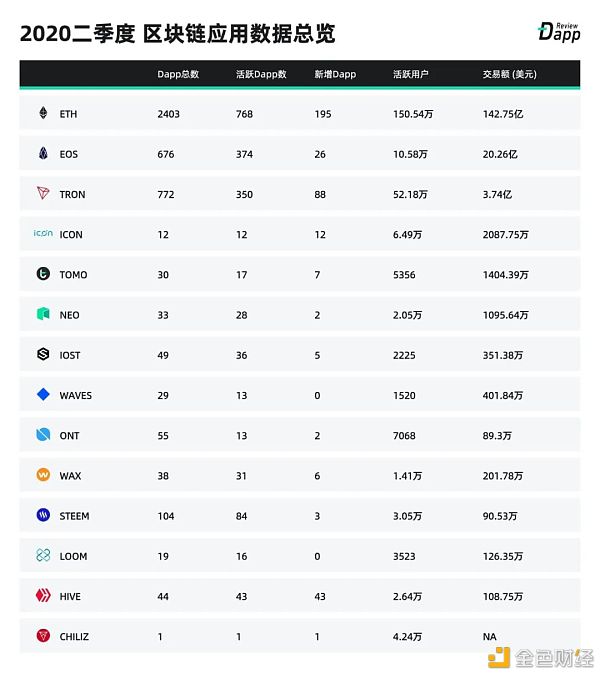Click the Dapp总数 column header
The height and width of the screenshot is (674, 600).
[x=177, y=75]
